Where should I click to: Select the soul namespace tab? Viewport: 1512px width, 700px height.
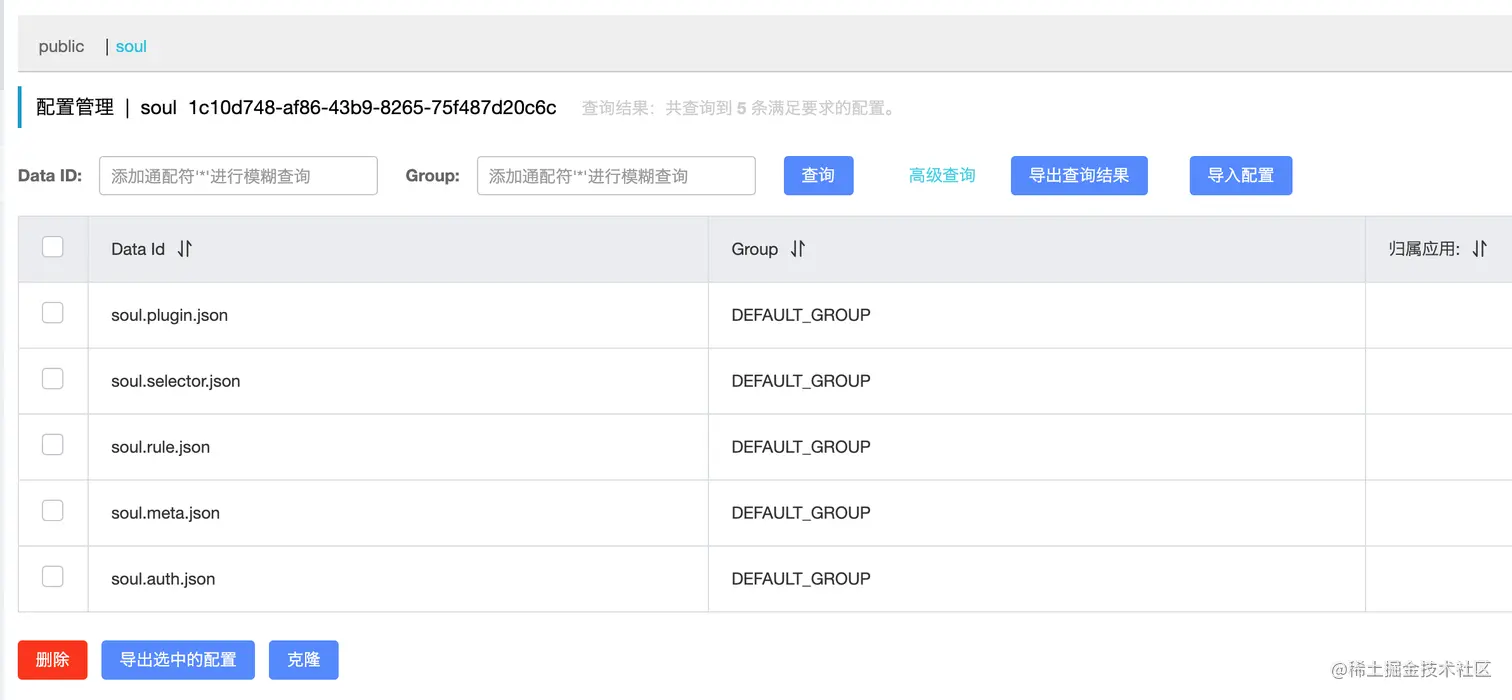click(x=131, y=46)
